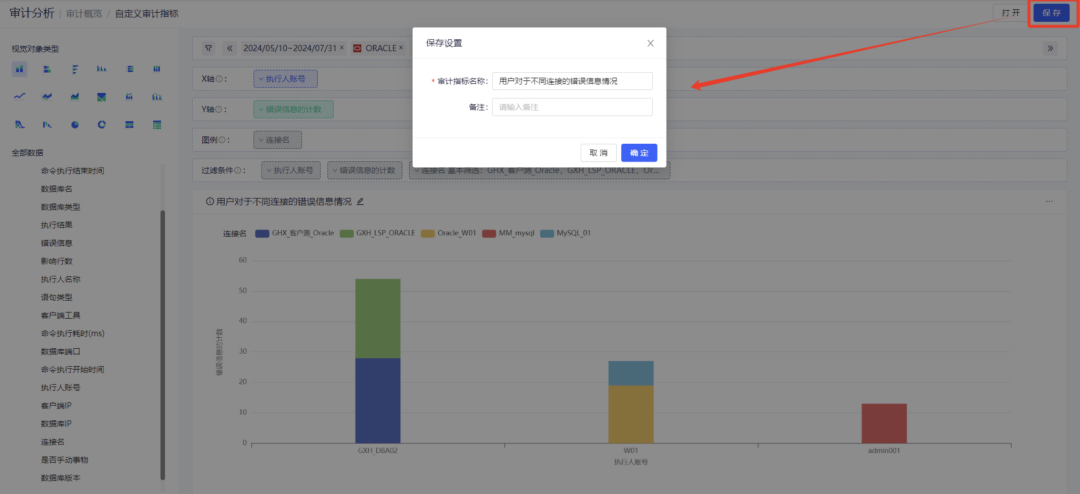The height and width of the screenshot is (494, 1080).
Task: Click the admin001 red bar
Action: (884, 423)
